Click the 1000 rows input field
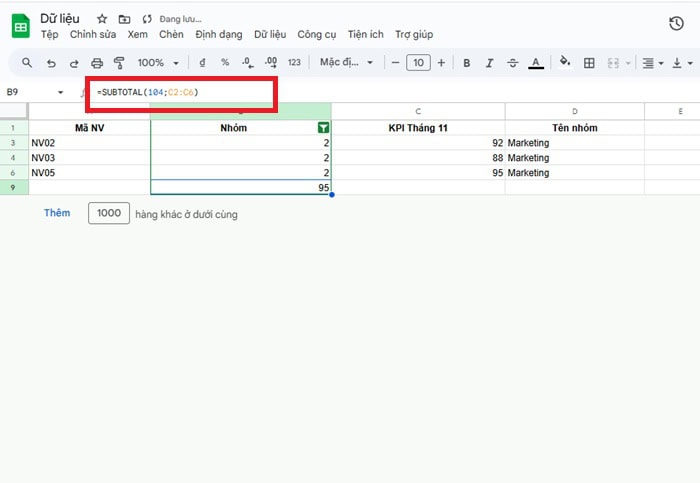 (109, 213)
